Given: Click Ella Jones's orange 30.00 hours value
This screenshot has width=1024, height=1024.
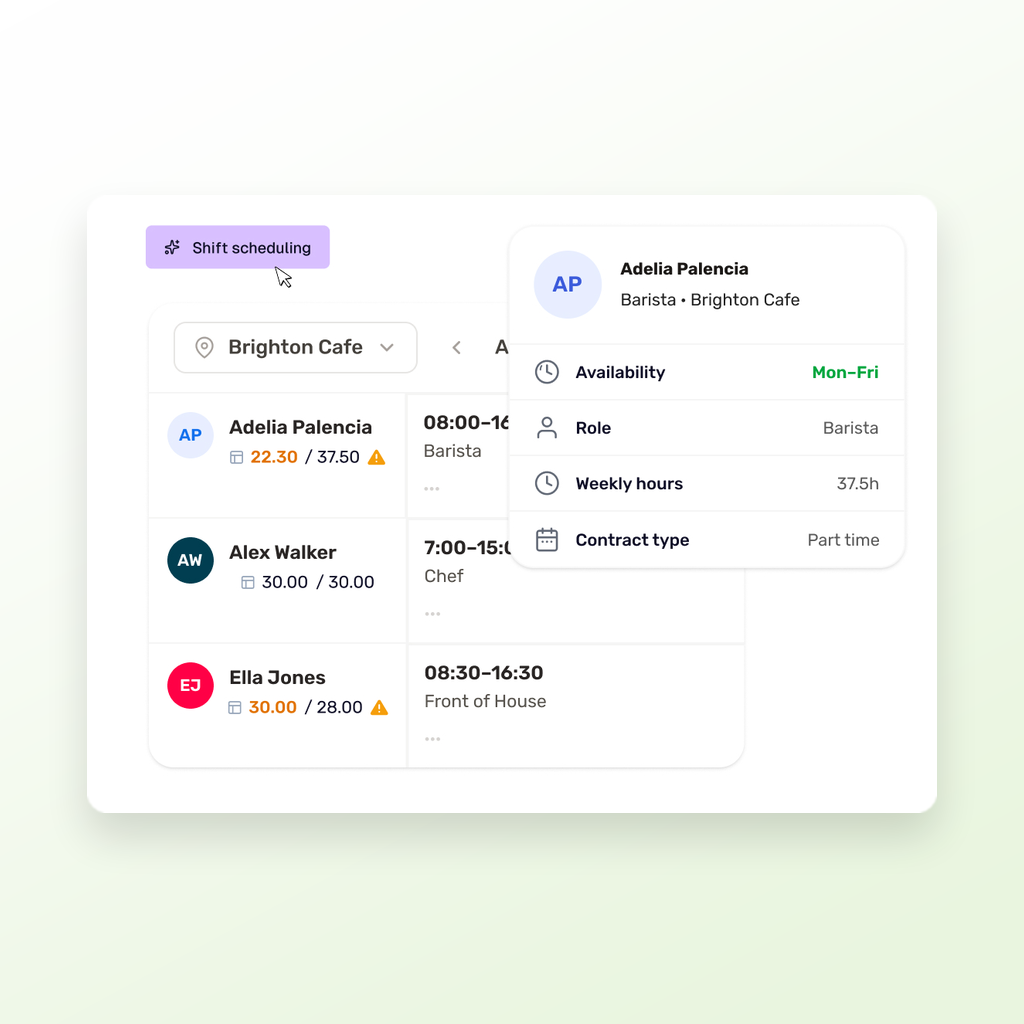Looking at the screenshot, I should pyautogui.click(x=272, y=707).
